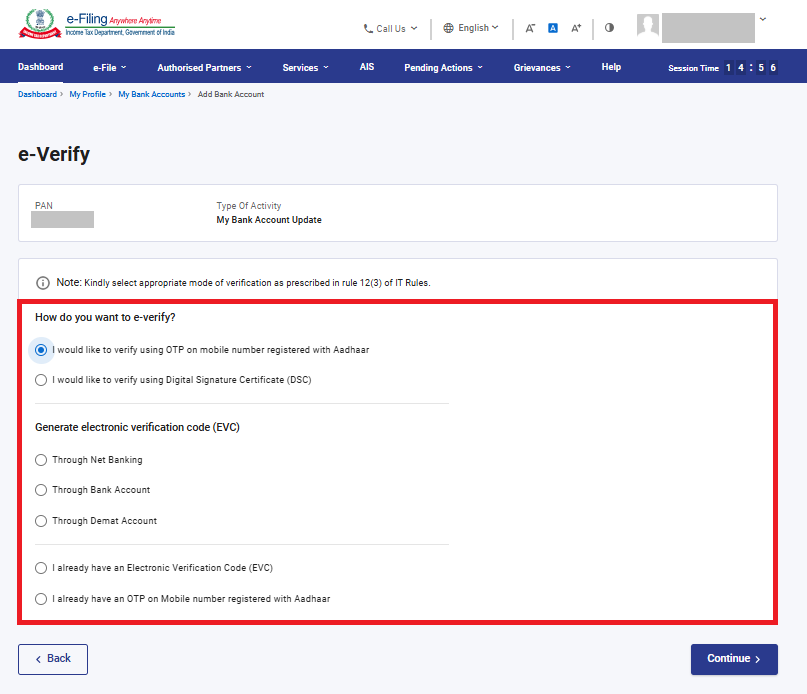Reset to default font size icon
The image size is (807, 694).
552,28
